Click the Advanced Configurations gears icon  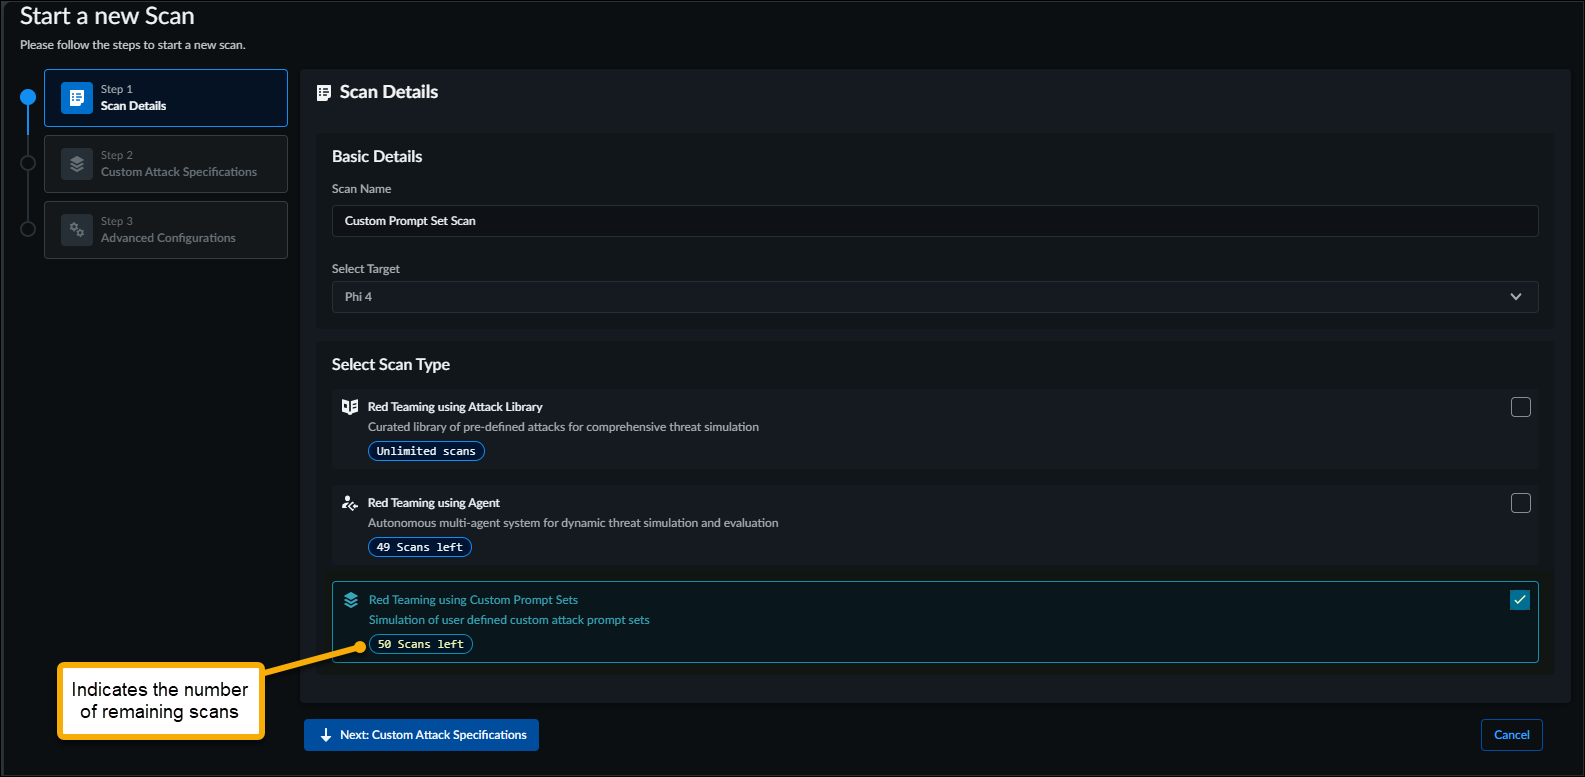click(77, 230)
